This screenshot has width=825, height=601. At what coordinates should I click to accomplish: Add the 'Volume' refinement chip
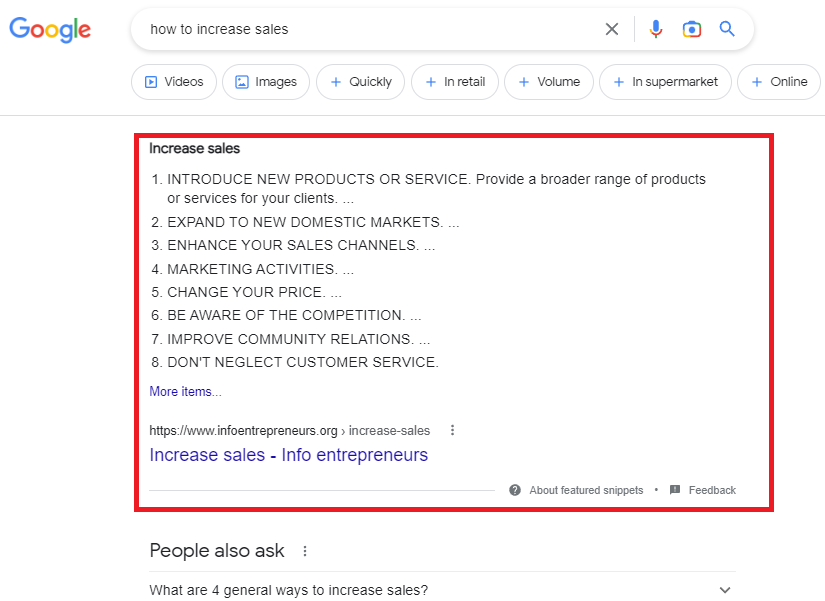coord(549,82)
